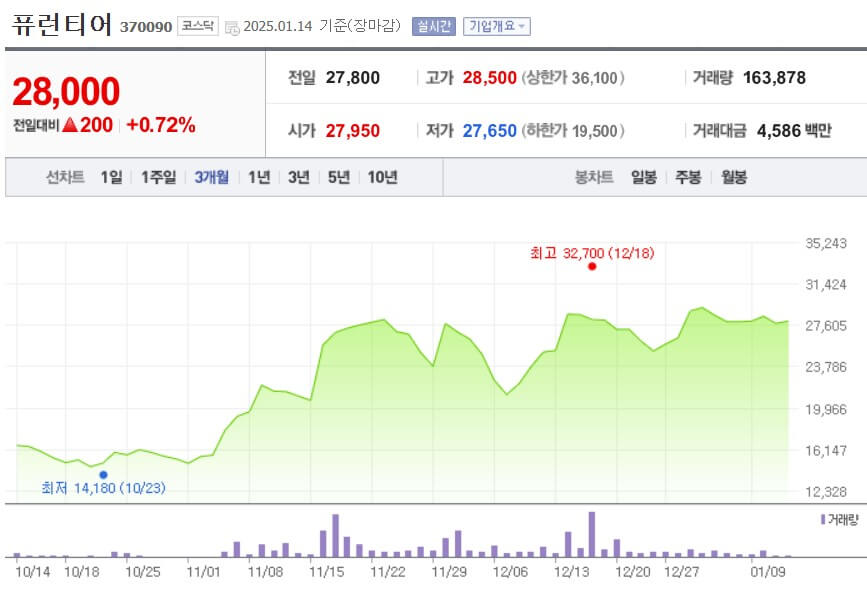Viewport: 867px width, 593px height.
Task: Select the 10년 line chart tab
Action: (x=383, y=177)
